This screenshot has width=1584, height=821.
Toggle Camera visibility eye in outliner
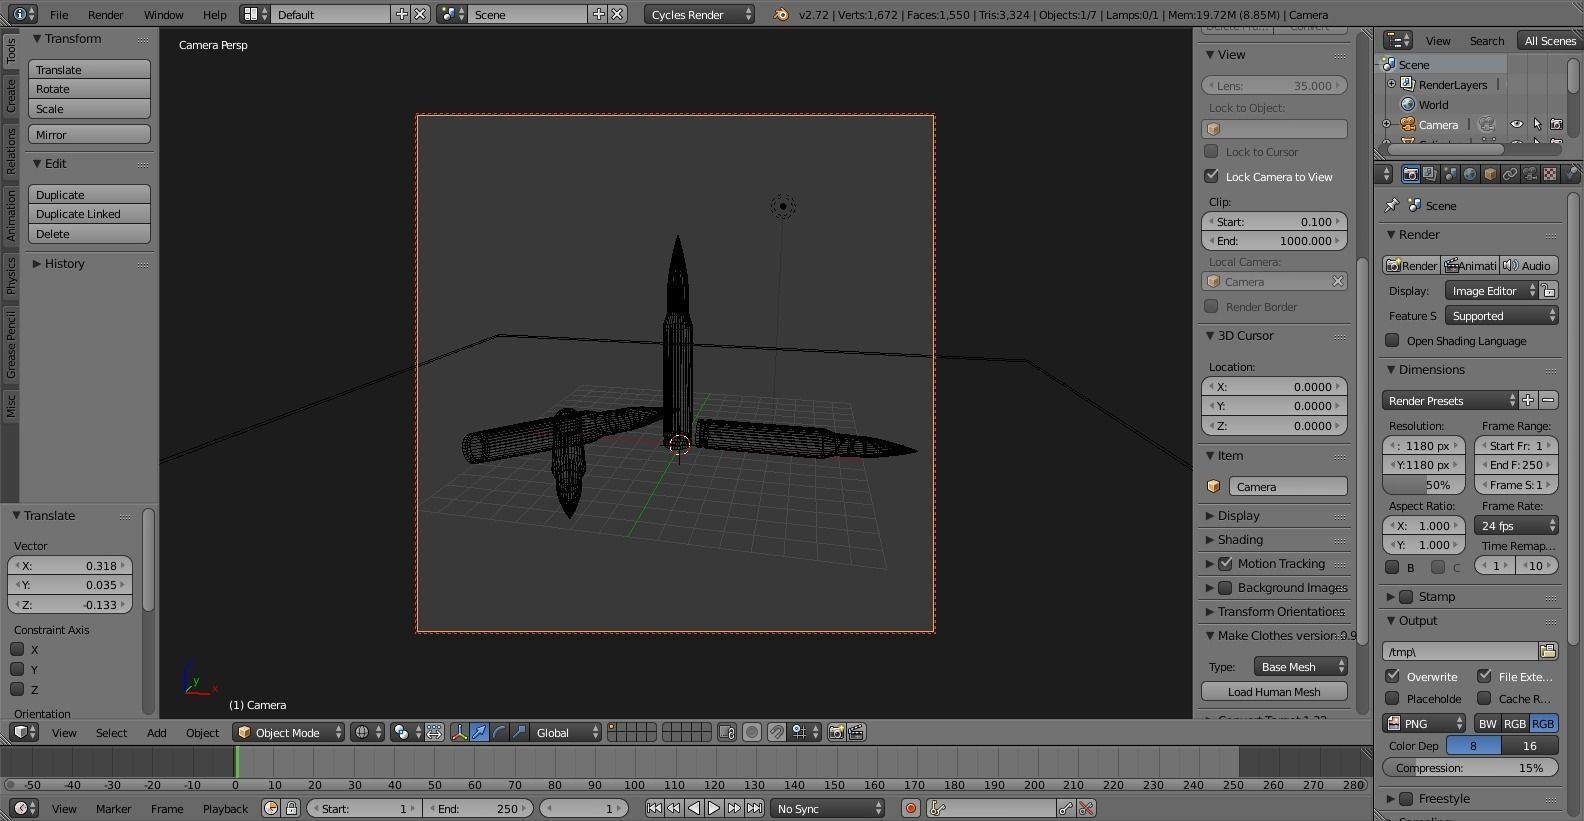click(x=1517, y=124)
